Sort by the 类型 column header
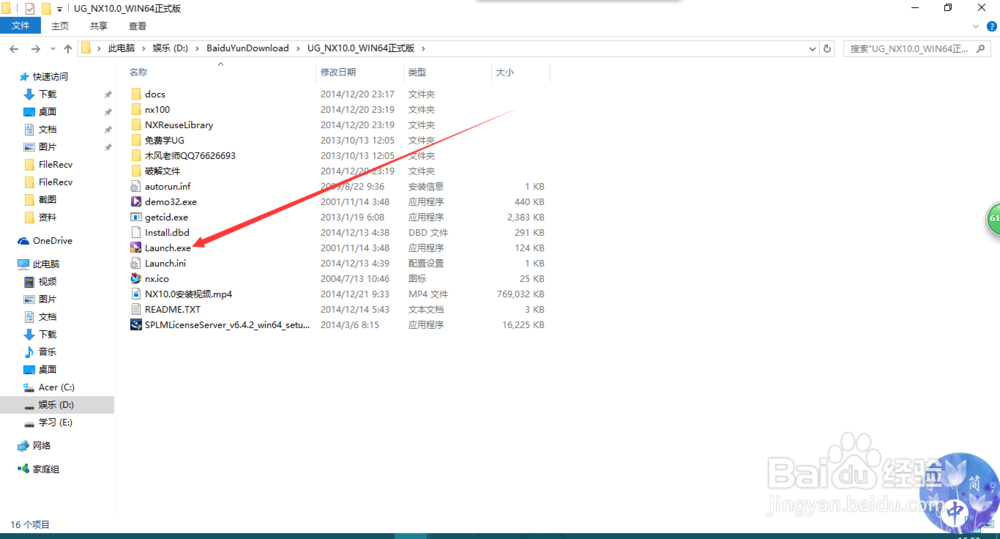The image size is (1000, 539). click(417, 72)
